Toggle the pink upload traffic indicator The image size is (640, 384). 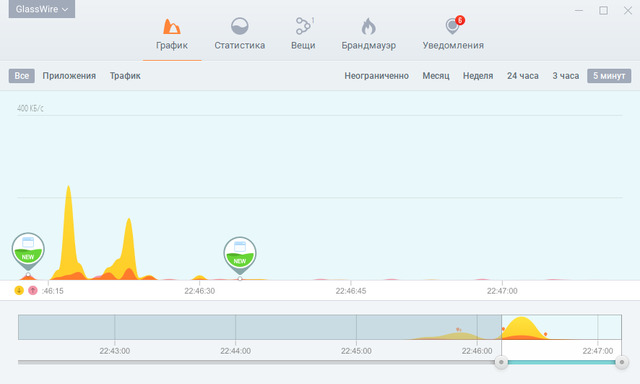(x=33, y=291)
